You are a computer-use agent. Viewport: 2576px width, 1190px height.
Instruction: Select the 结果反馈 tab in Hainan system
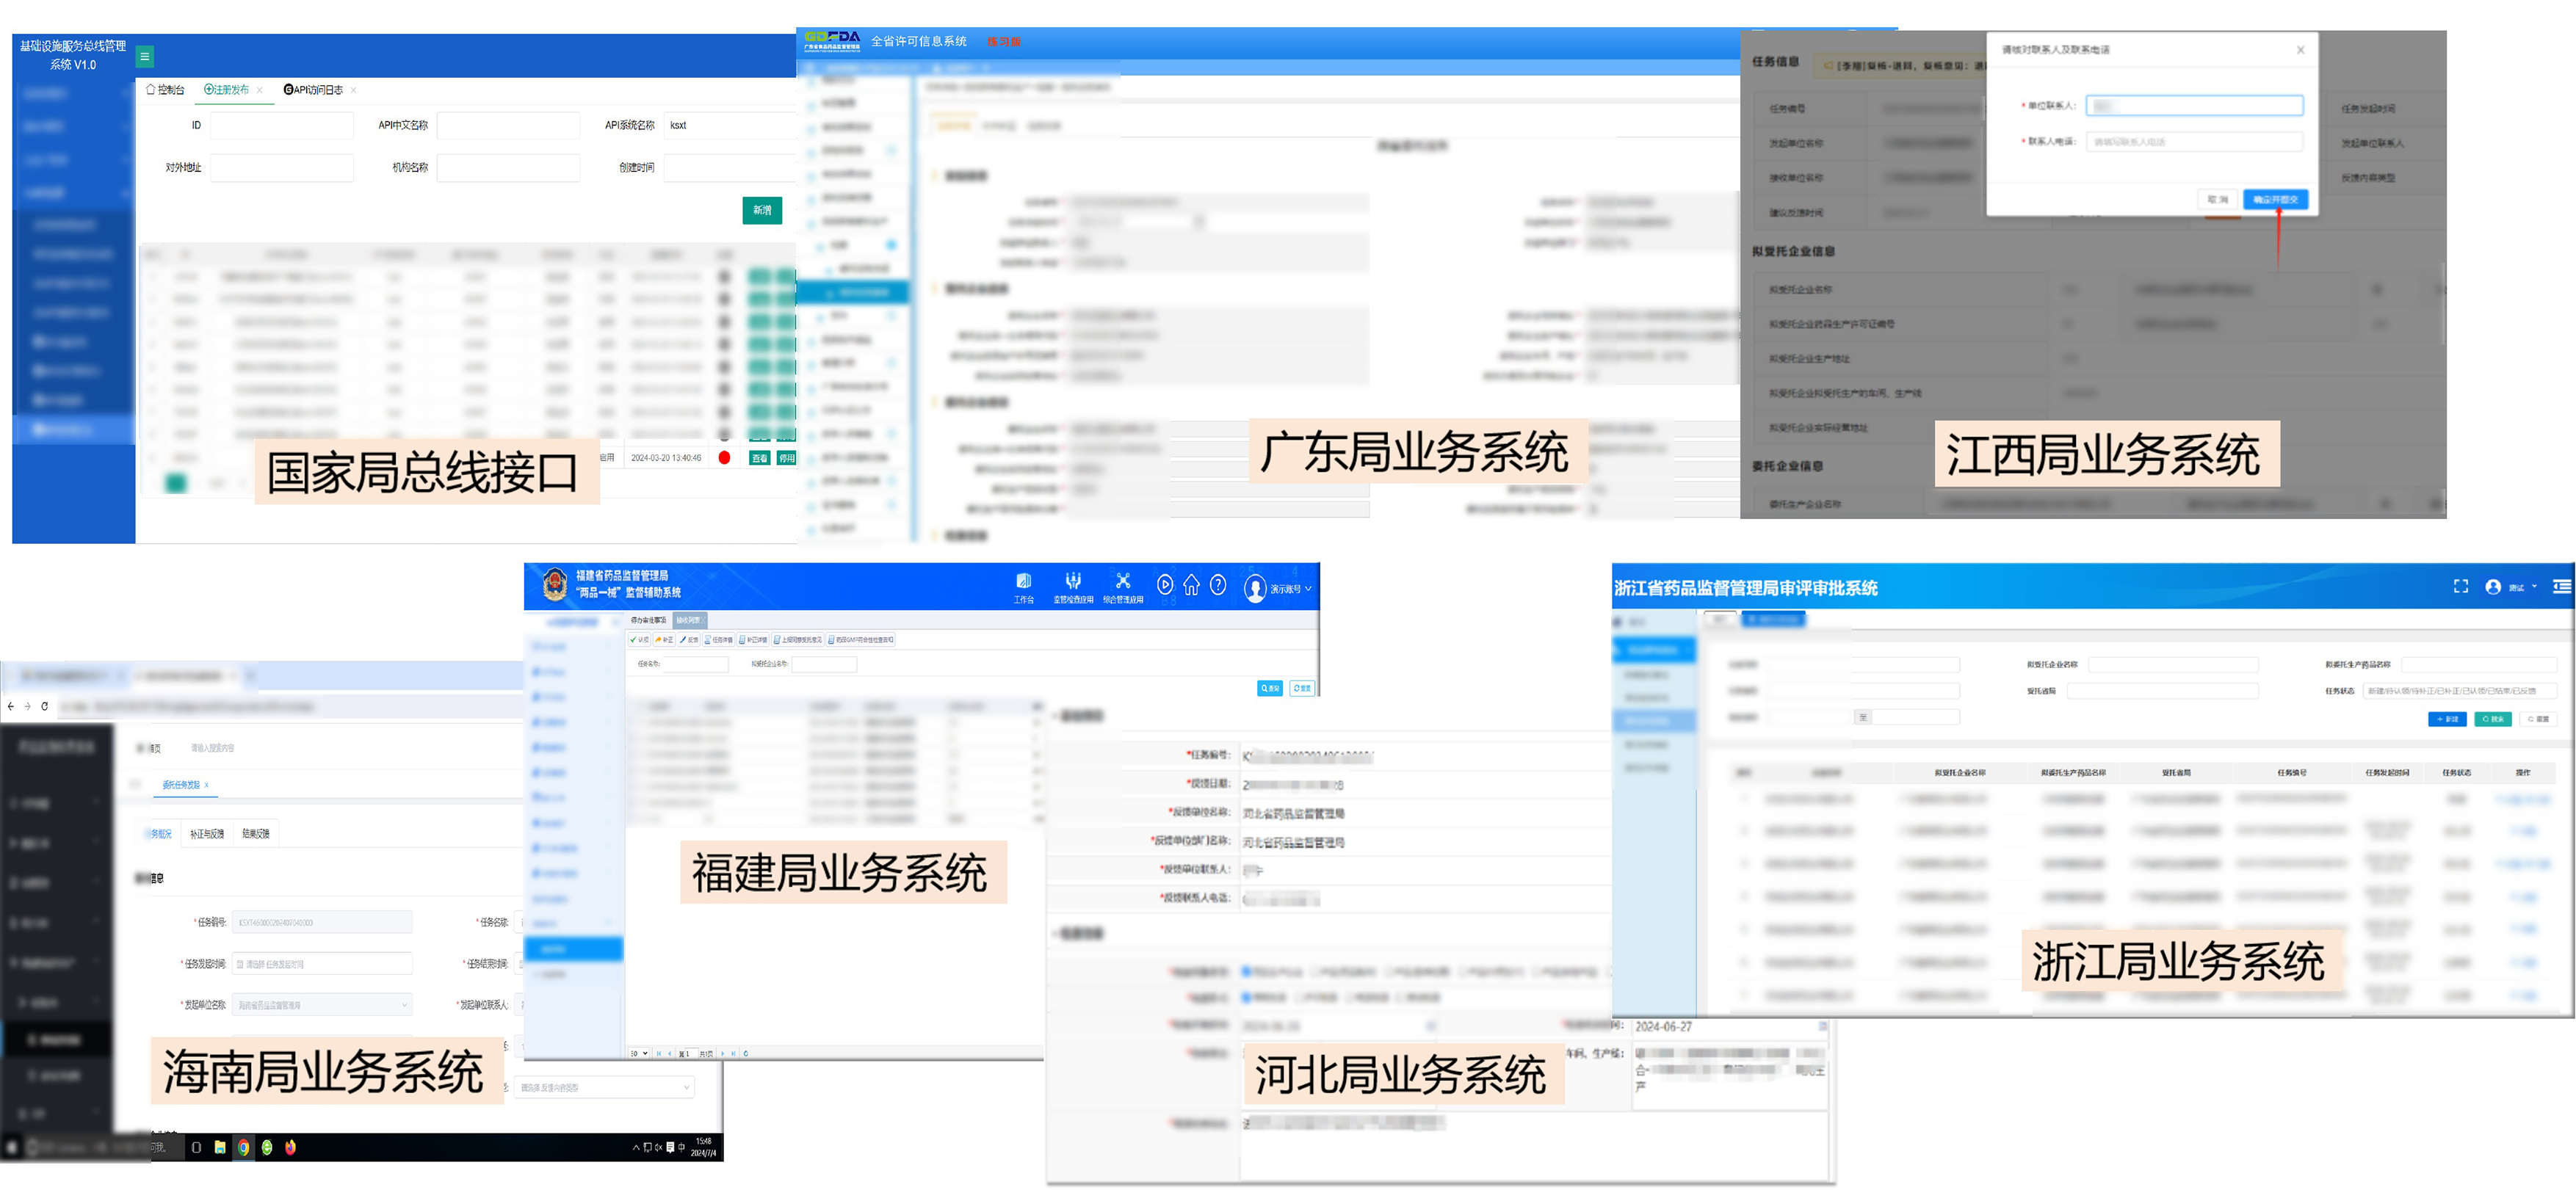pos(256,834)
